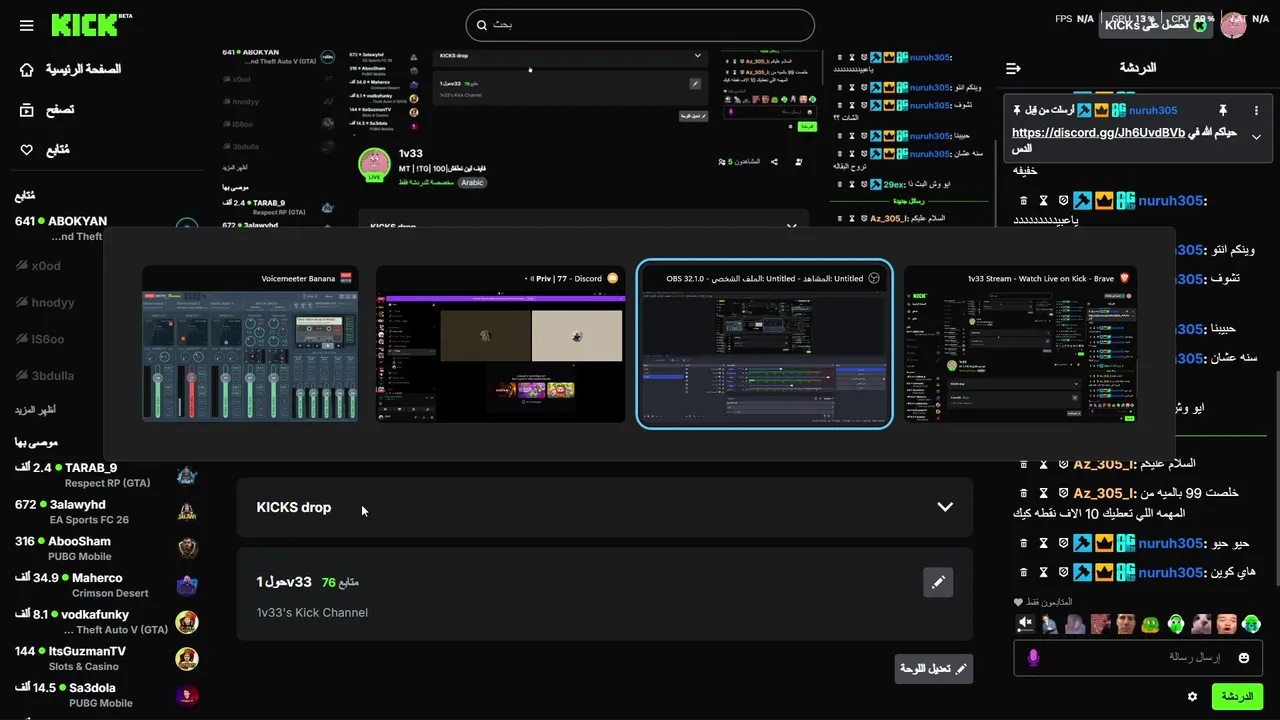The width and height of the screenshot is (1280, 720).
Task: Open AbooSham PUBG Mobile channel
Action: pos(105,548)
